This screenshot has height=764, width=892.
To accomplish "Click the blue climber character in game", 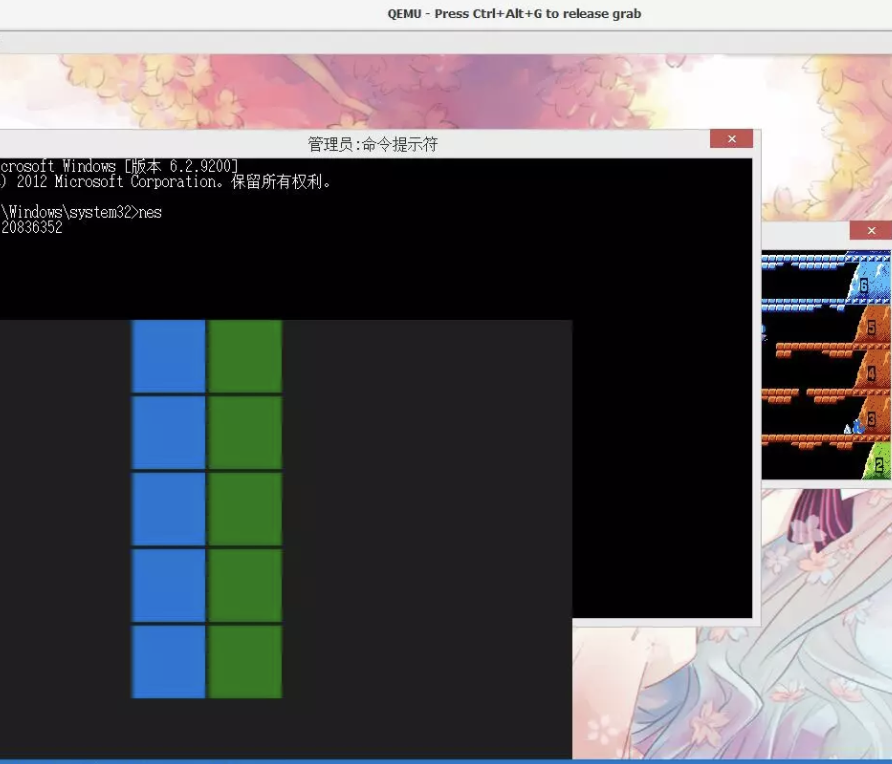I will [856, 427].
